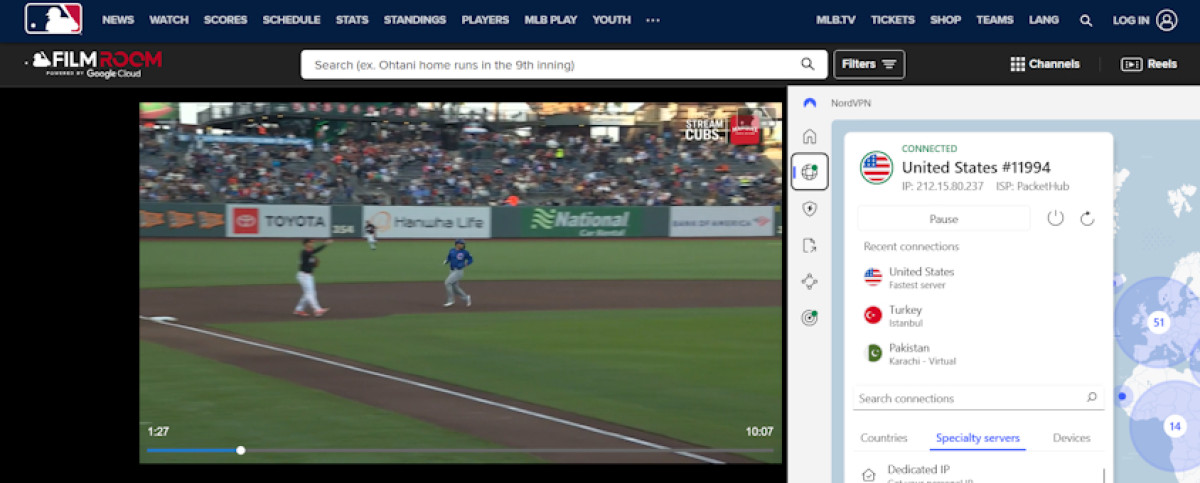Click the MLB logo

(54, 19)
